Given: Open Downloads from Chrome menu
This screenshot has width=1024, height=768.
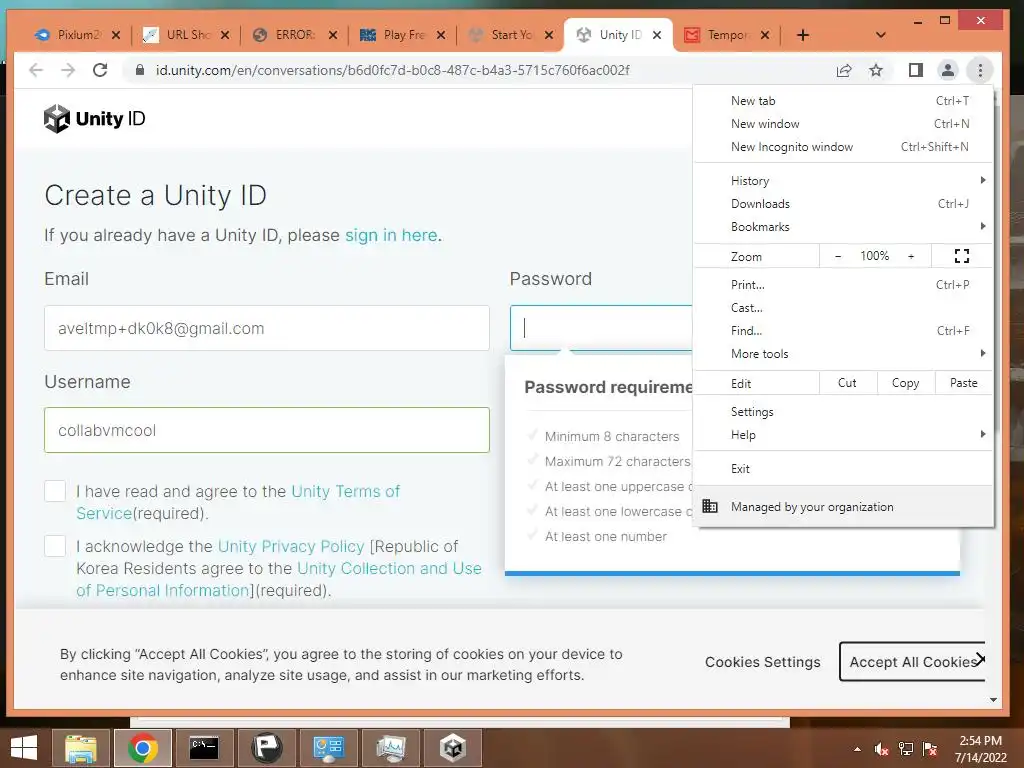Looking at the screenshot, I should [x=842, y=204].
